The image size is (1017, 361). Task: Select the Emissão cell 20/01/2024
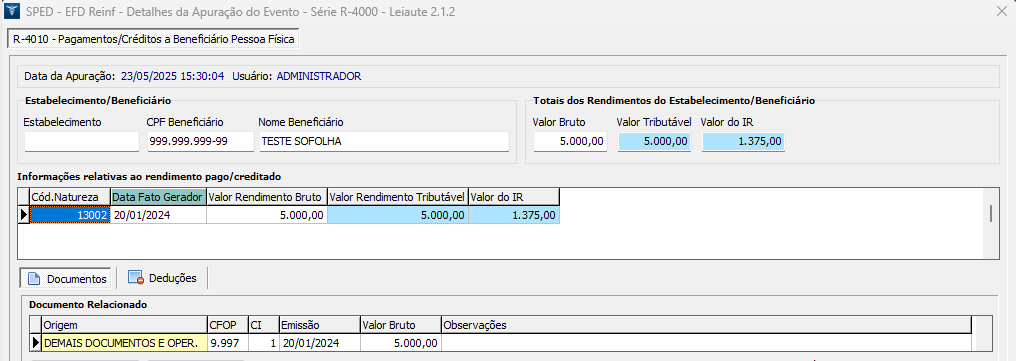tap(319, 343)
